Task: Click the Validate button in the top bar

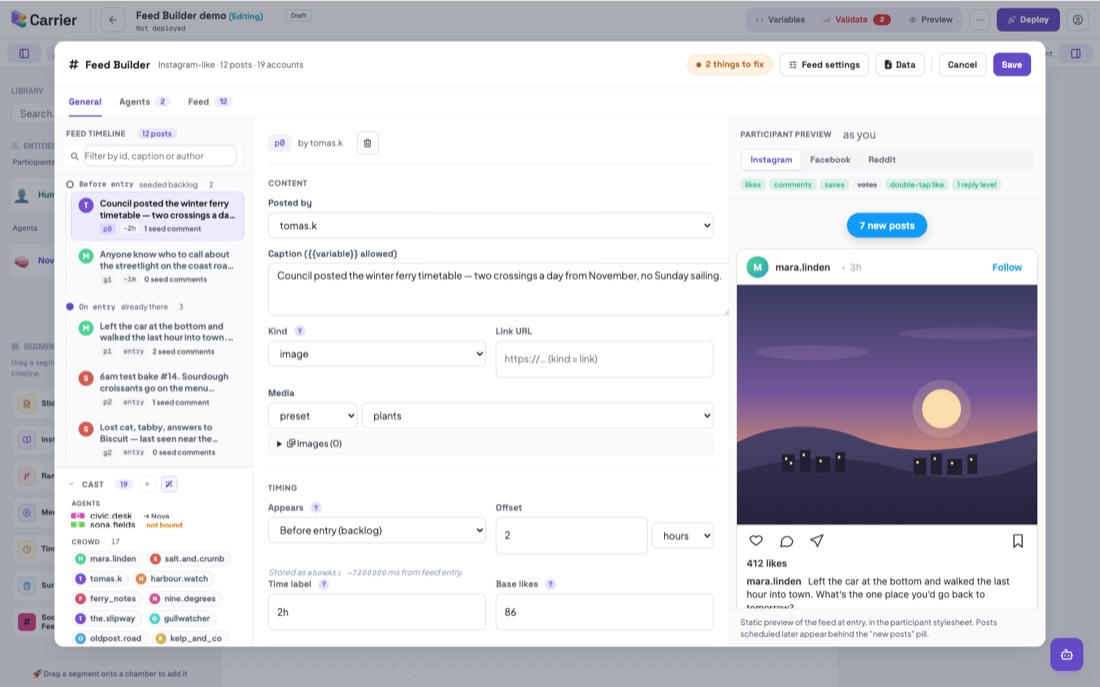Action: (857, 20)
